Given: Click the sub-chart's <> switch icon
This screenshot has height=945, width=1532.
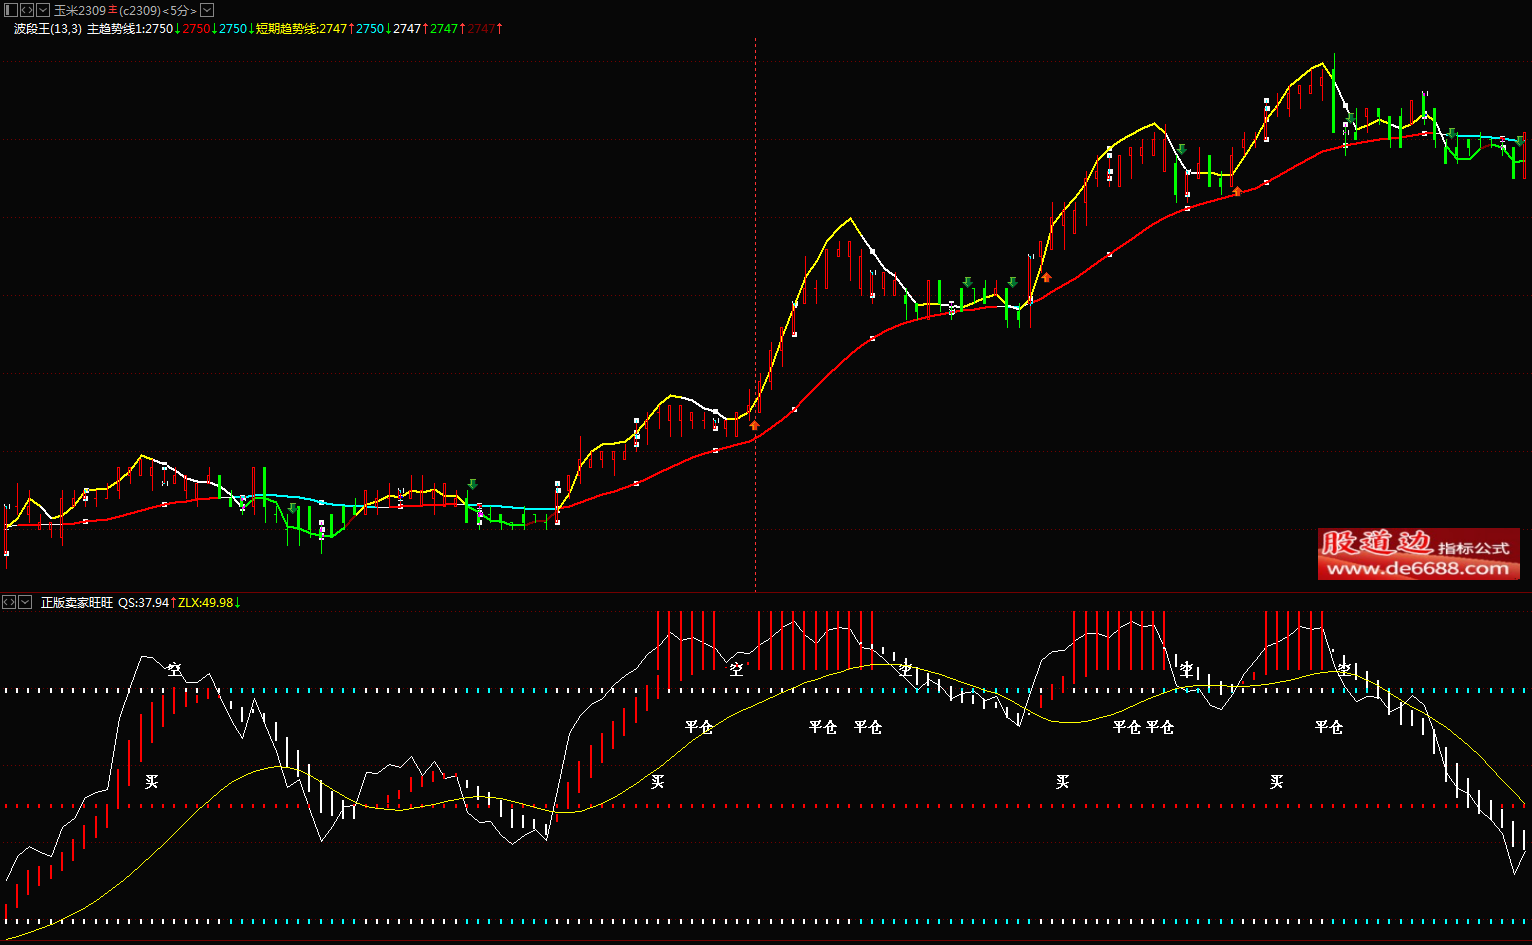Looking at the screenshot, I should pos(9,602).
